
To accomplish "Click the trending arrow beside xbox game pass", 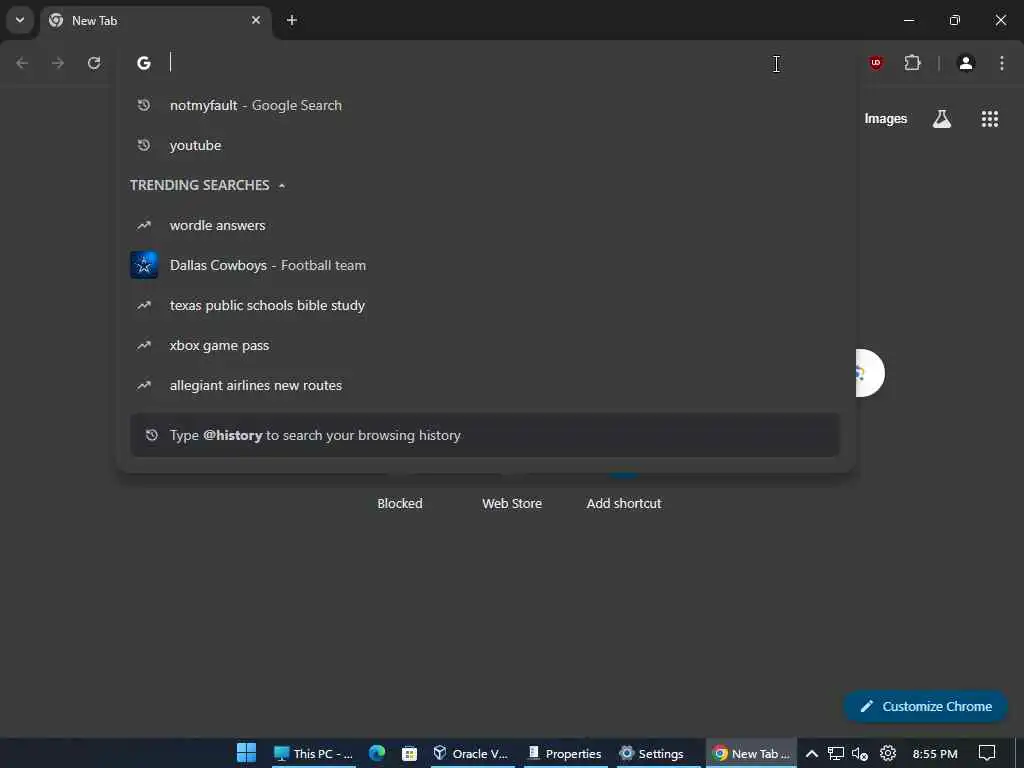I will (x=144, y=345).
